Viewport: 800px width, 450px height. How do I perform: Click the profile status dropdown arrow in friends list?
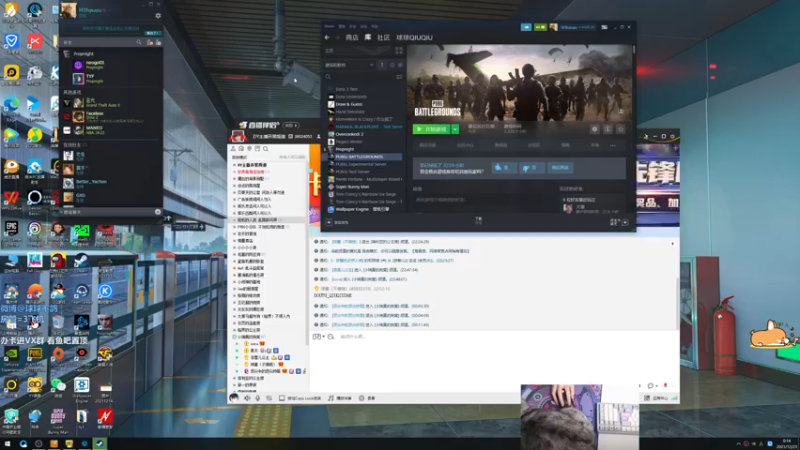pos(110,10)
